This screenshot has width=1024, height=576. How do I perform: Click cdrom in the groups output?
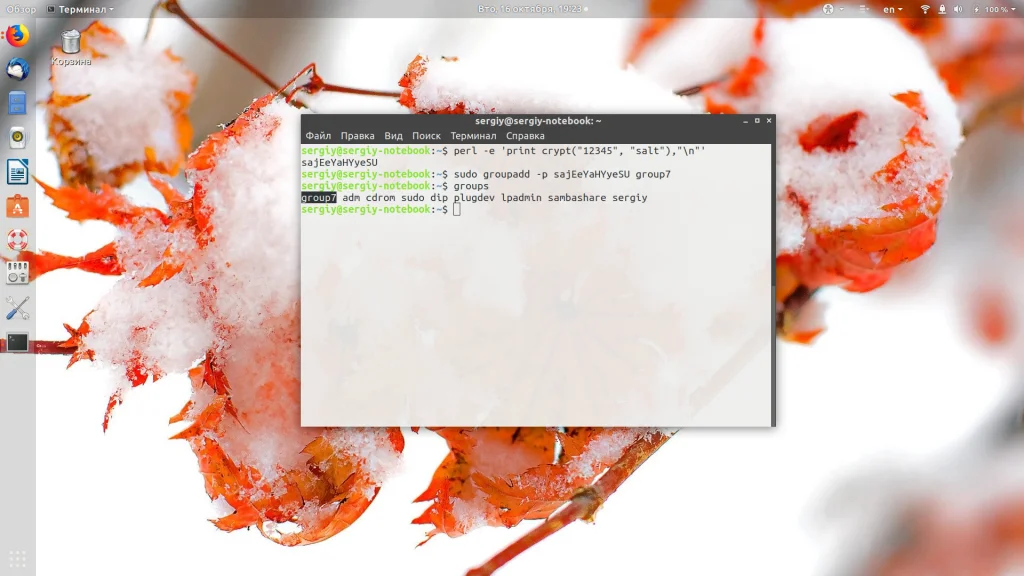(380, 198)
